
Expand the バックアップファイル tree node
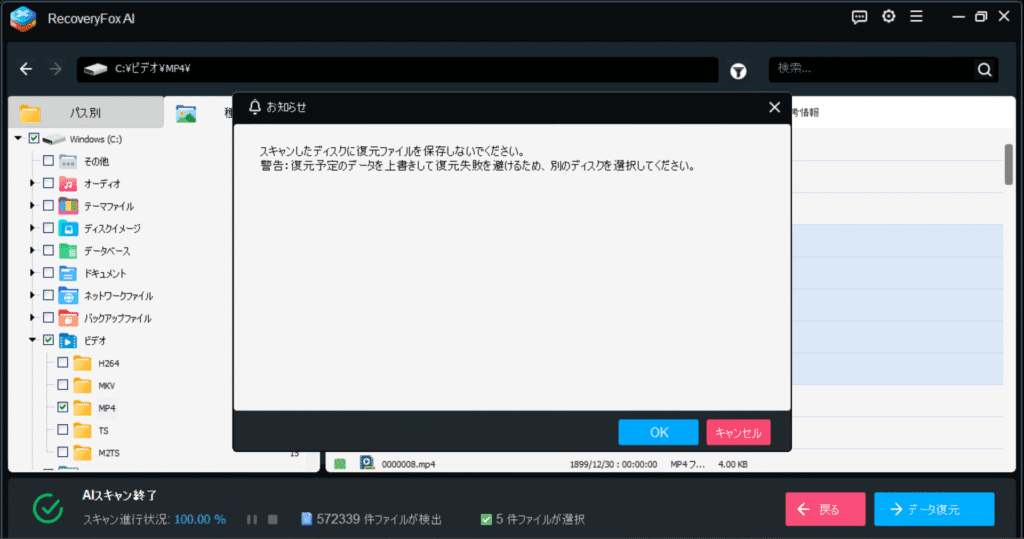coord(32,318)
